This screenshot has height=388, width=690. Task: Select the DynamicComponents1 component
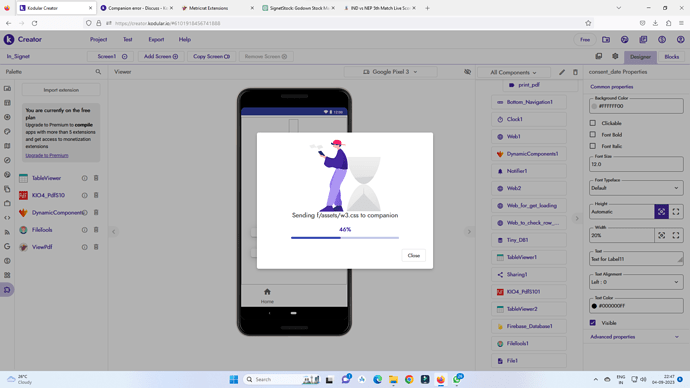pyautogui.click(x=529, y=154)
